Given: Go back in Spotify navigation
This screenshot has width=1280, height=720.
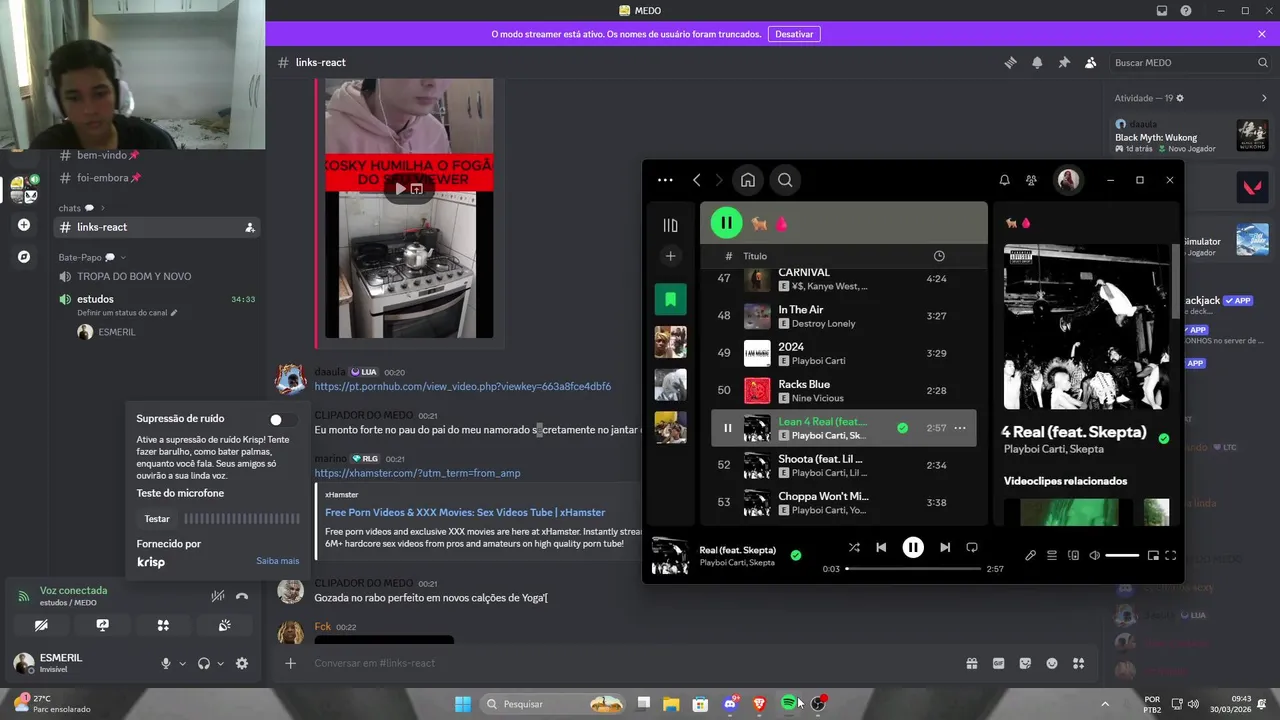Looking at the screenshot, I should tap(697, 180).
